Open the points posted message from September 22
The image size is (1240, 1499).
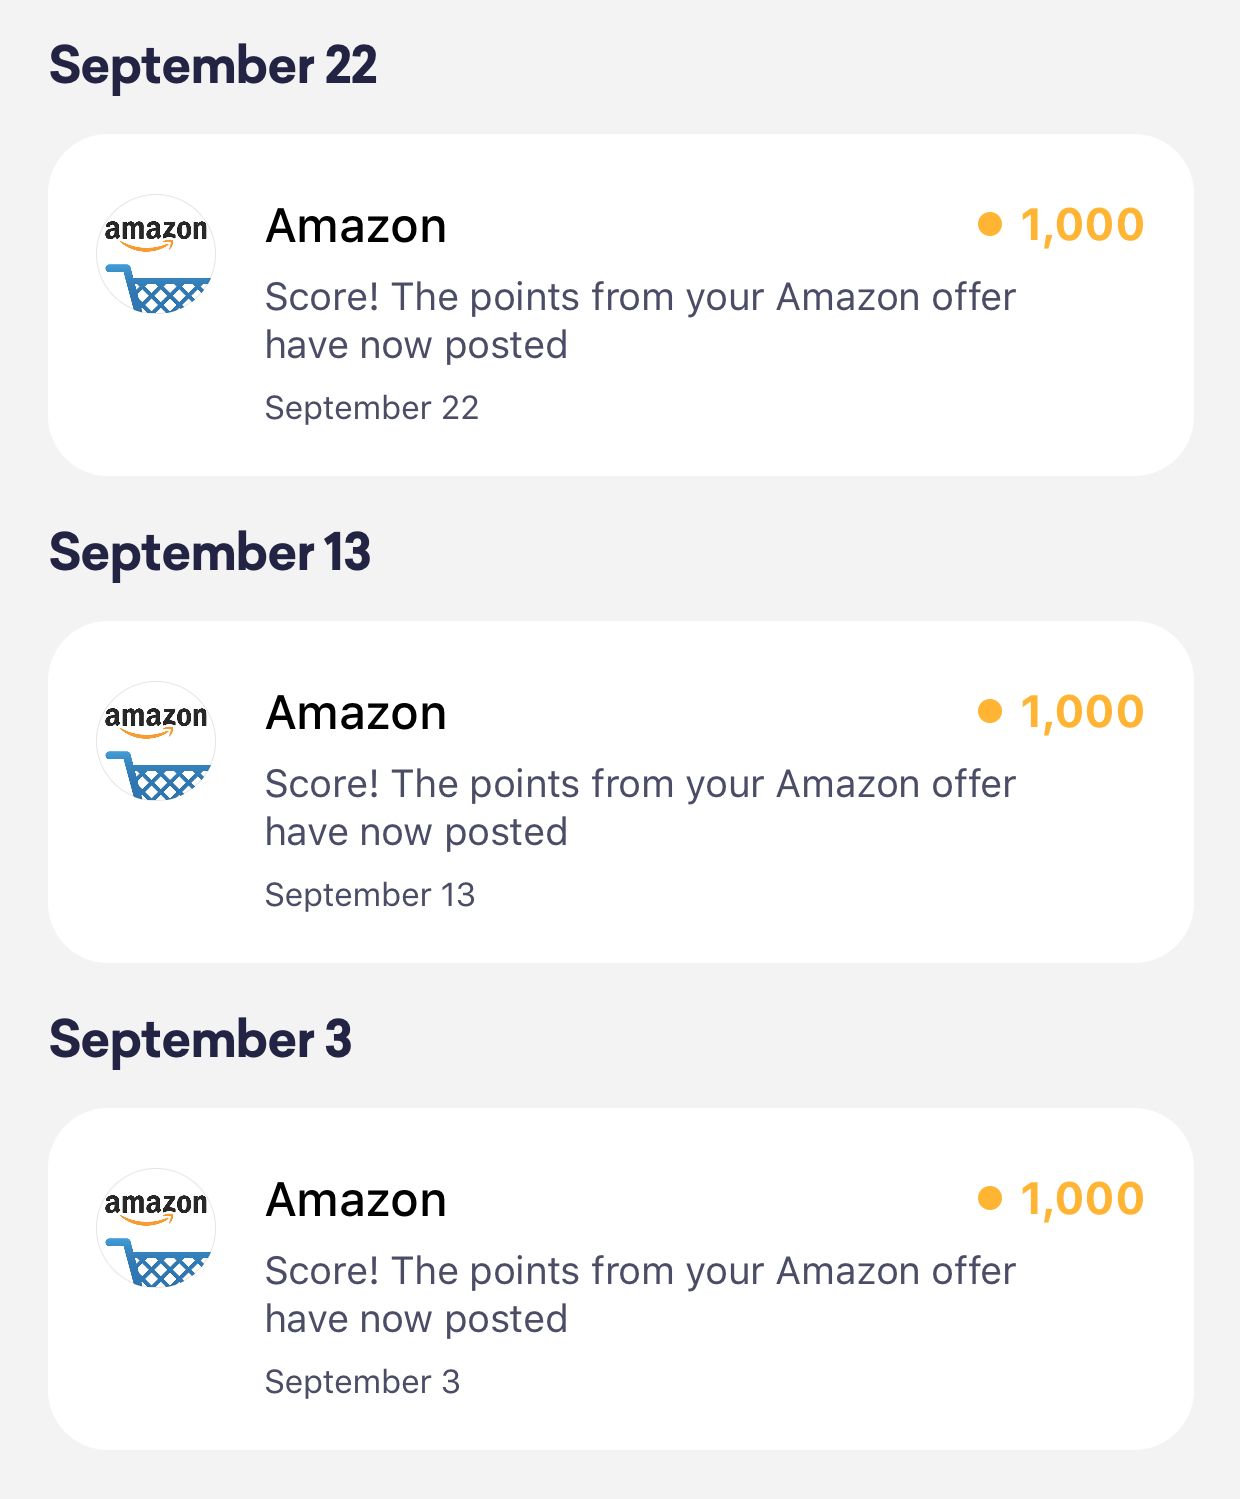[x=640, y=321]
